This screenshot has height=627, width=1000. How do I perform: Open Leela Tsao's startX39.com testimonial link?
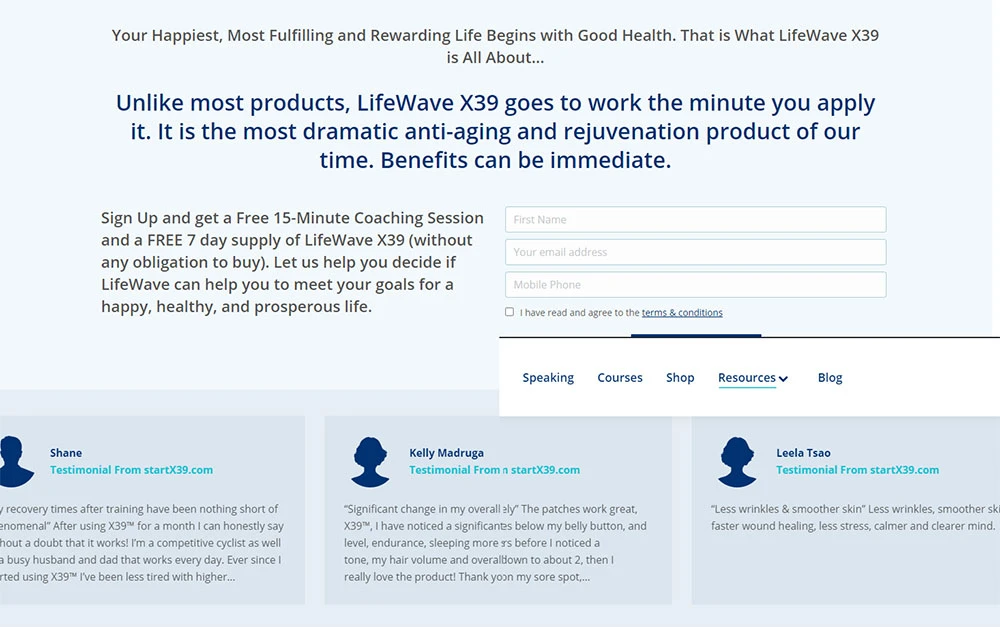click(857, 470)
